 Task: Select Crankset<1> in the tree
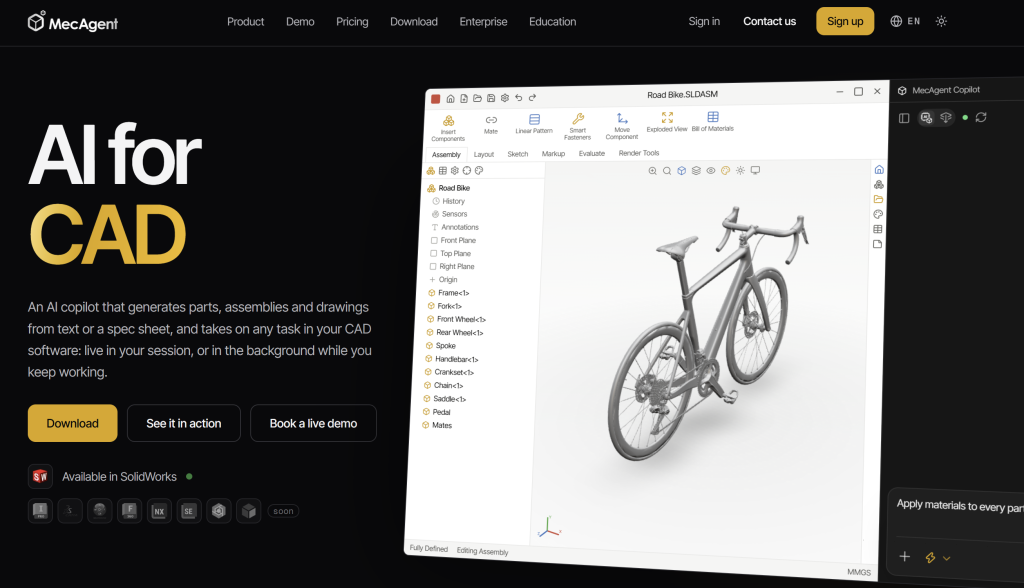pyautogui.click(x=449, y=372)
